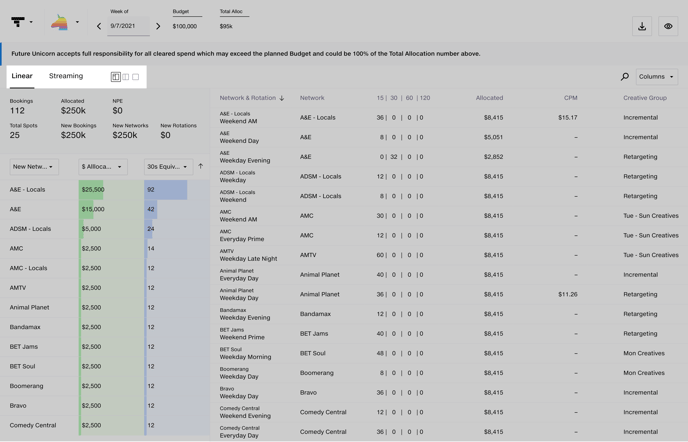
Task: Select Boomerang in the network list
Action: coord(26,386)
